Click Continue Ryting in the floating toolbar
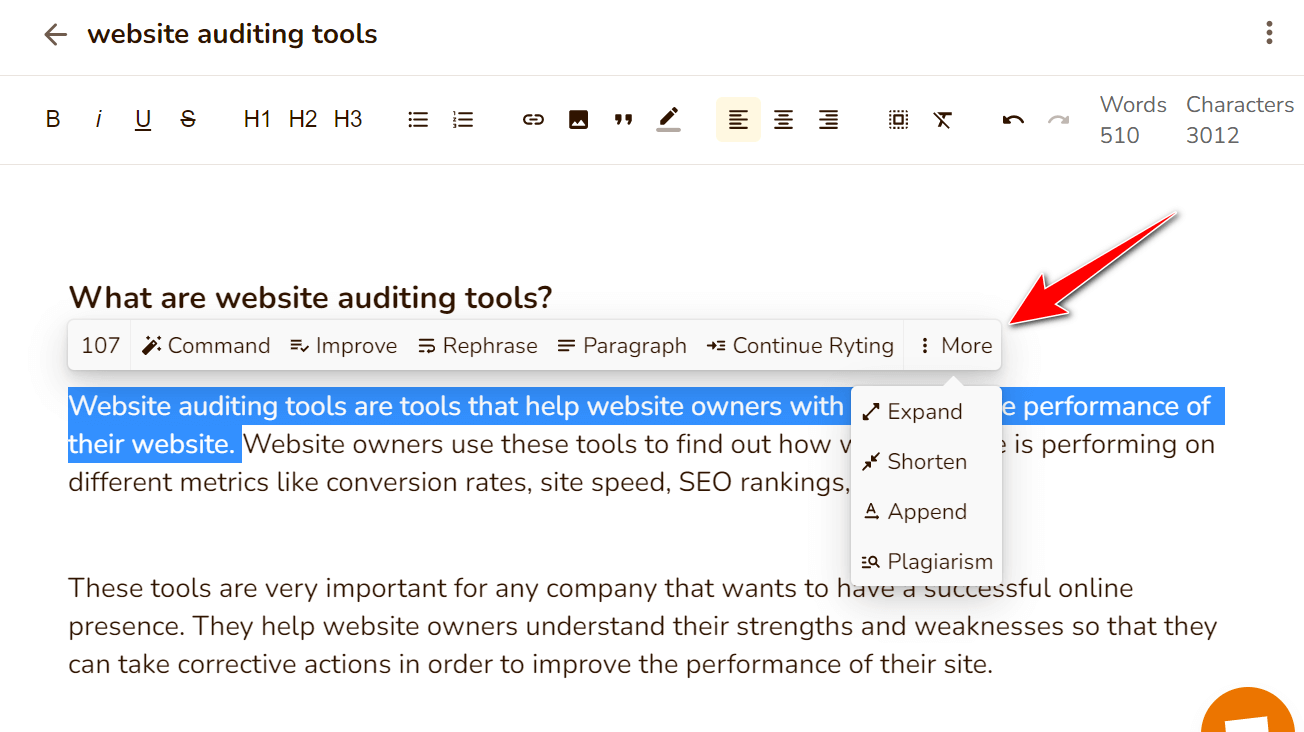This screenshot has width=1304, height=732. pyautogui.click(x=800, y=345)
